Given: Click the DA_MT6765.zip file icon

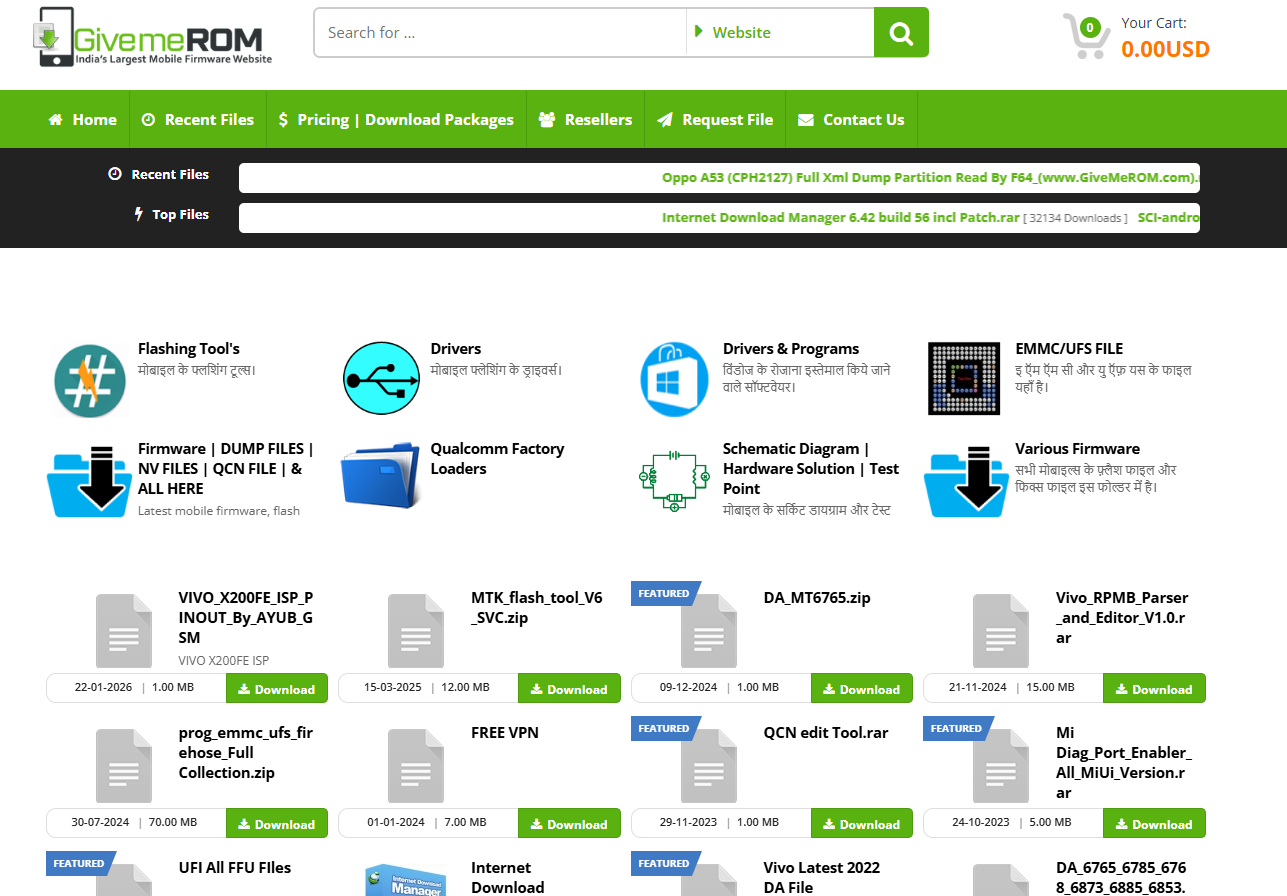Looking at the screenshot, I should 709,631.
